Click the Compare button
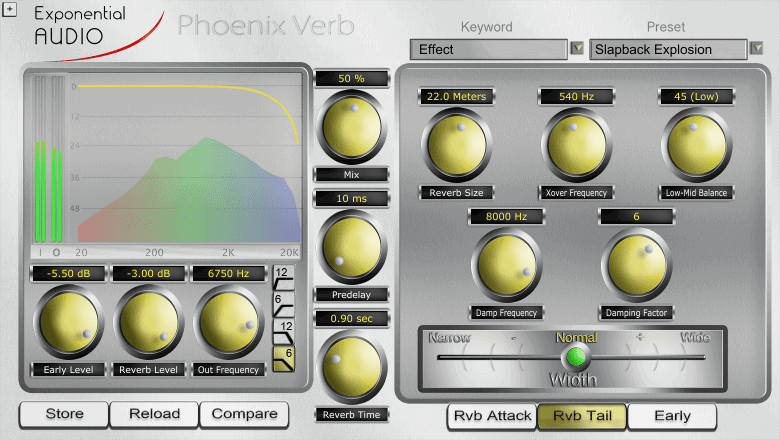The image size is (780, 440). [x=244, y=414]
